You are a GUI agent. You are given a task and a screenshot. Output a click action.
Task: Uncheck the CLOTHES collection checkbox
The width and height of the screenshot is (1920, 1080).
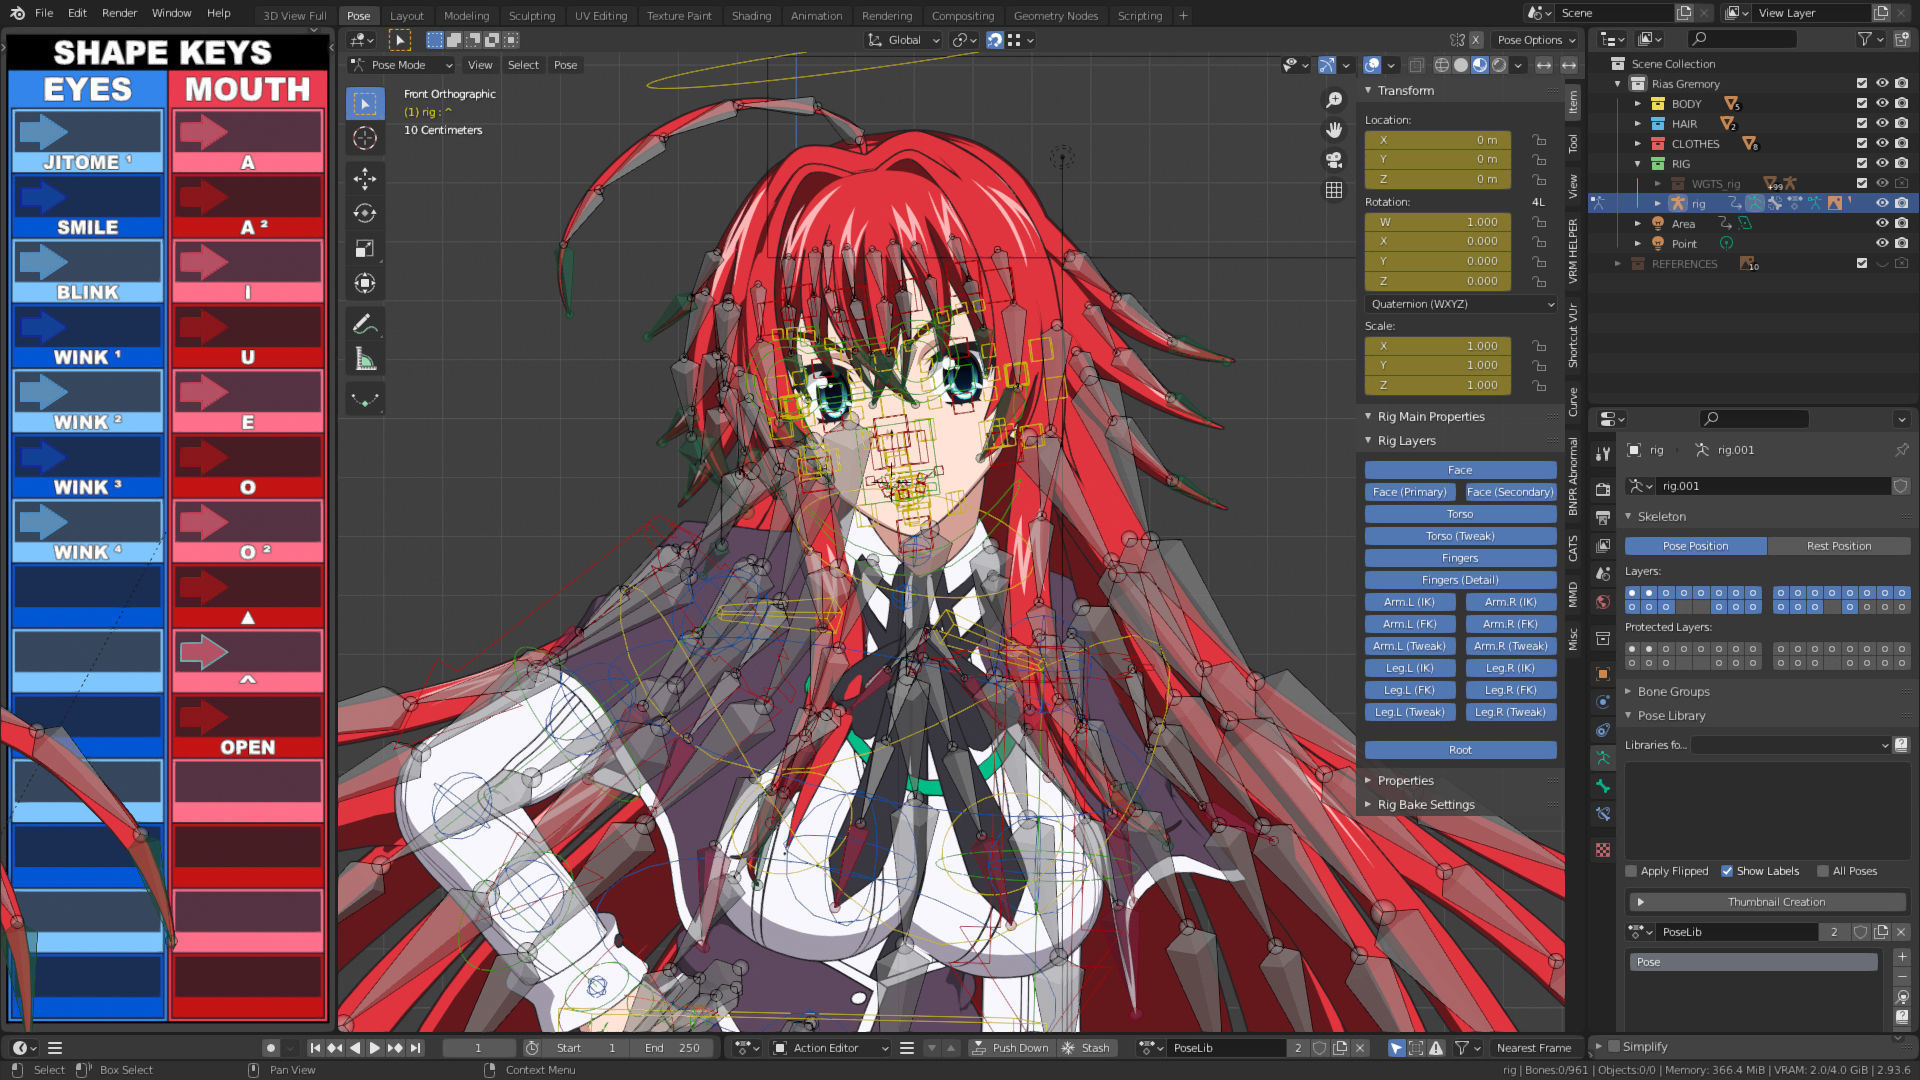[x=1862, y=143]
